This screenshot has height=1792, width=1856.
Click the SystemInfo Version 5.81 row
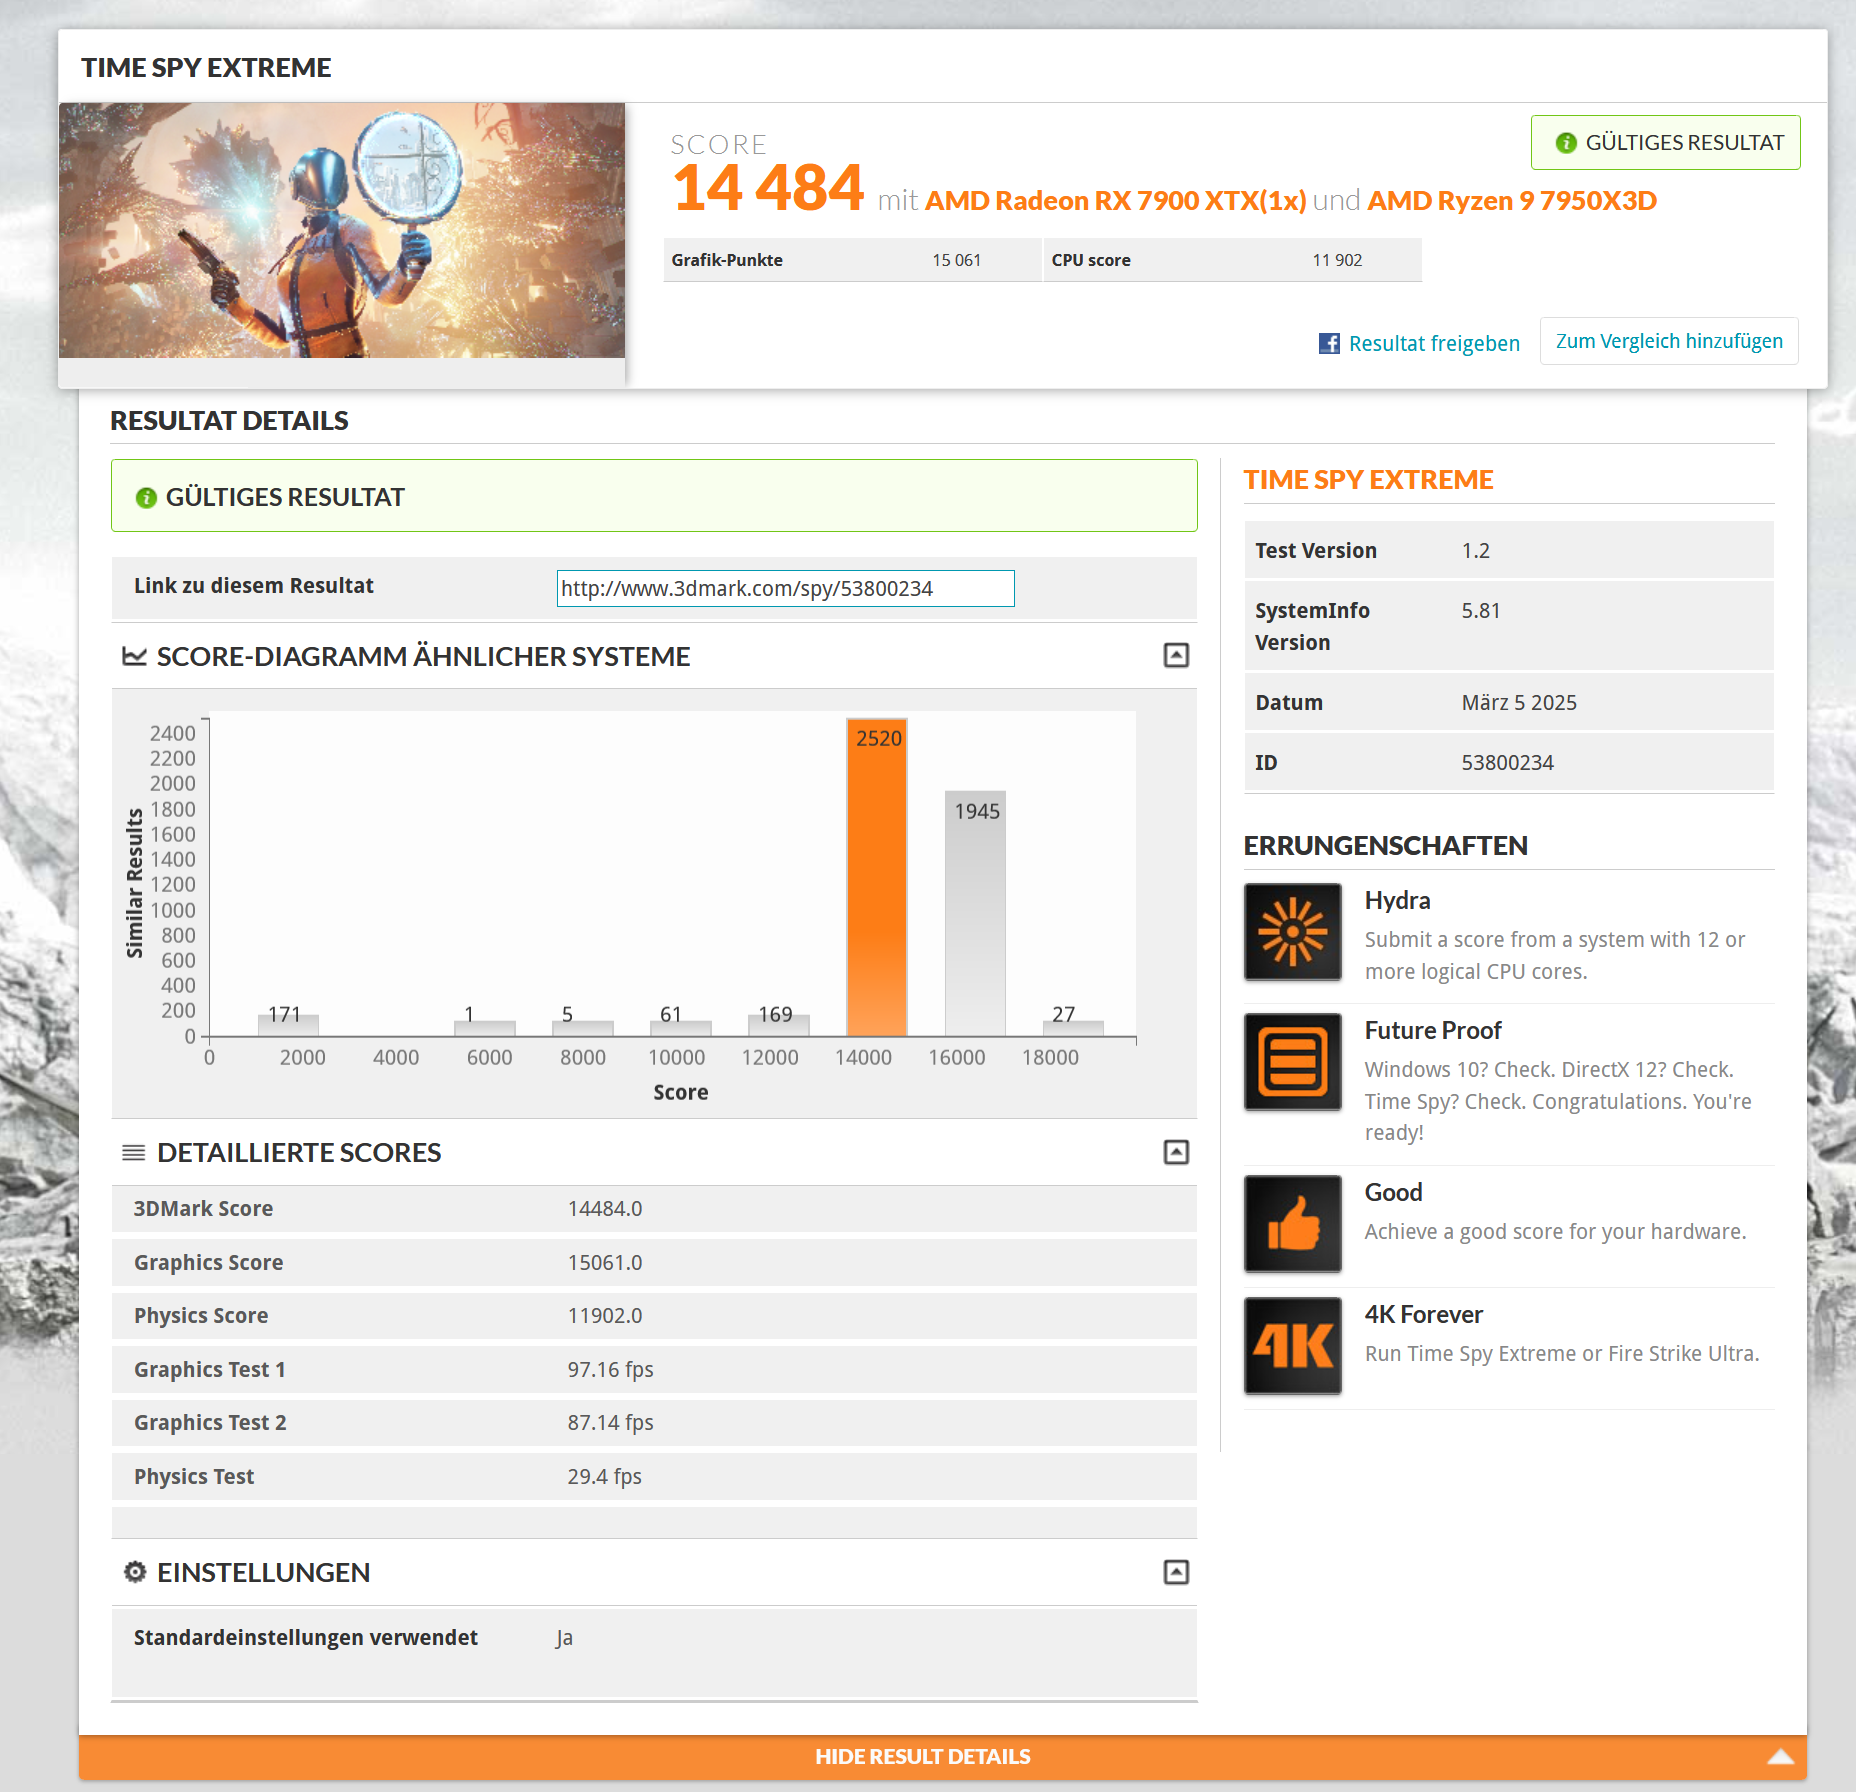(1509, 626)
